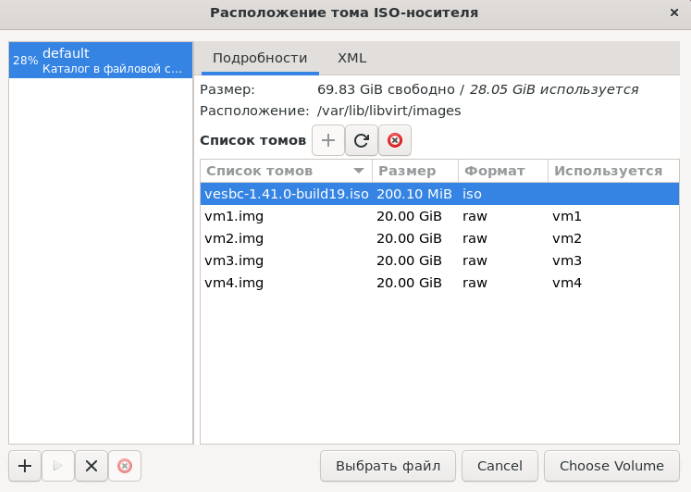Create a new volume with plus icon
The width and height of the screenshot is (691, 492).
[x=328, y=141]
